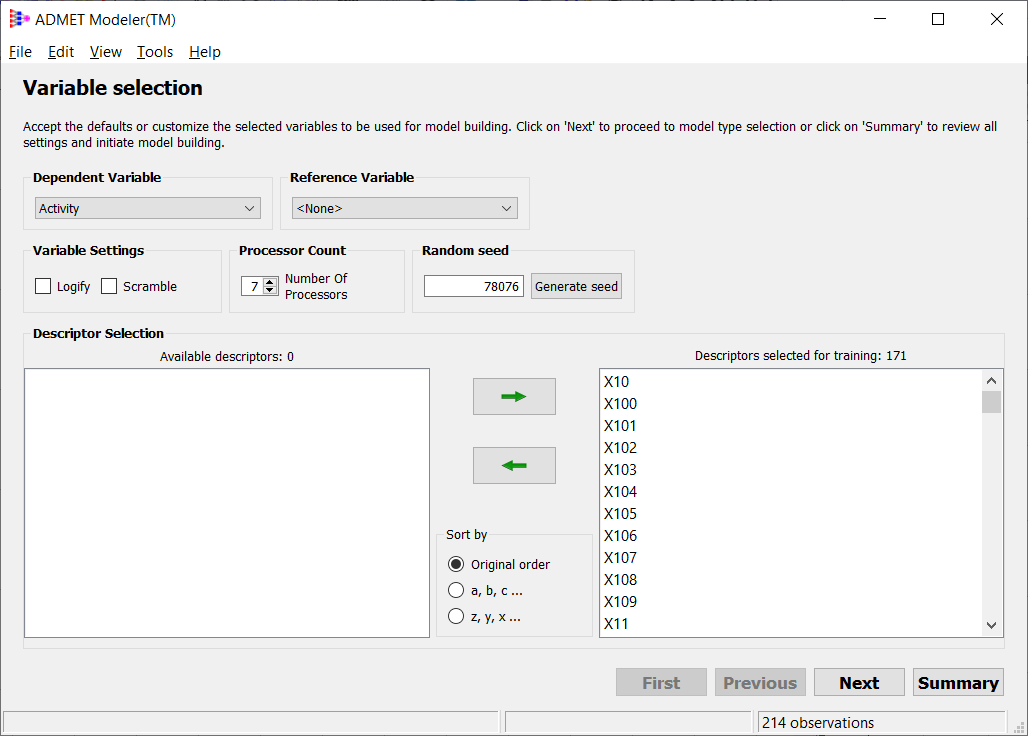Screen dimensions: 1028x736
Task: Click the window resize grip in the status bar
Action: pyautogui.click(x=1019, y=727)
